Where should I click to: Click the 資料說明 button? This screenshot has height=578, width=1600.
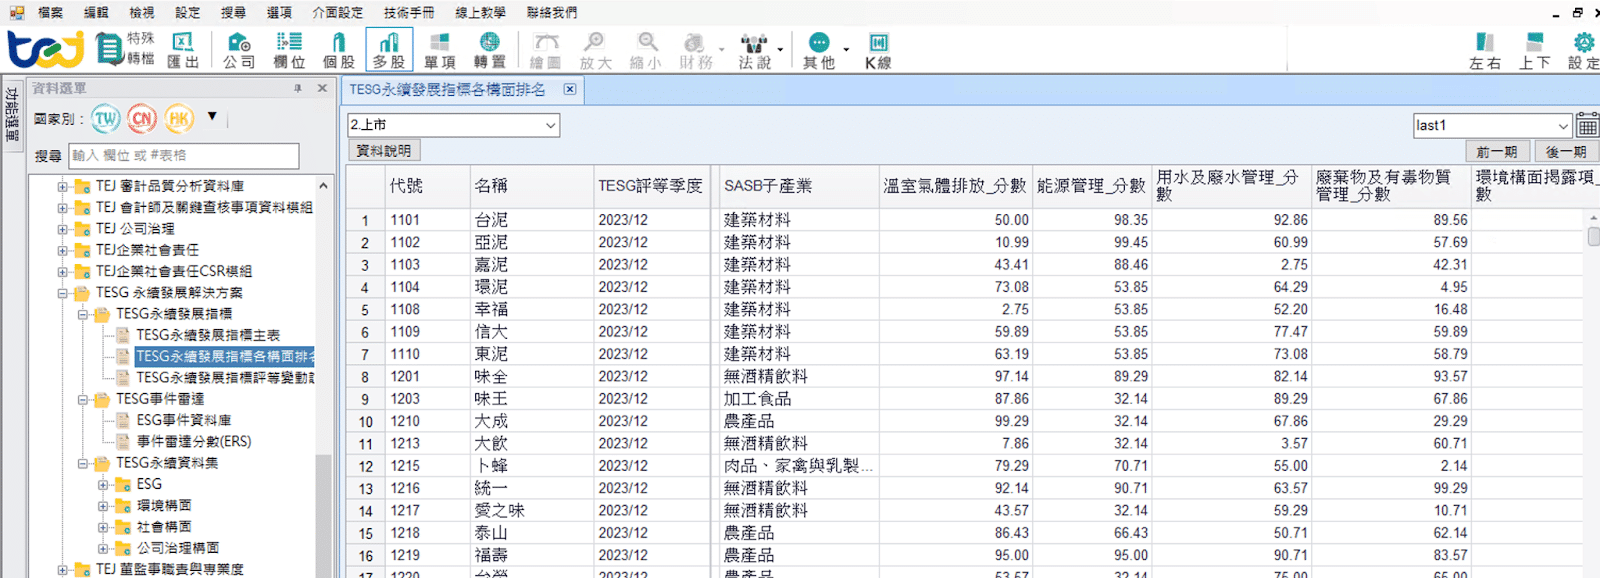384,151
